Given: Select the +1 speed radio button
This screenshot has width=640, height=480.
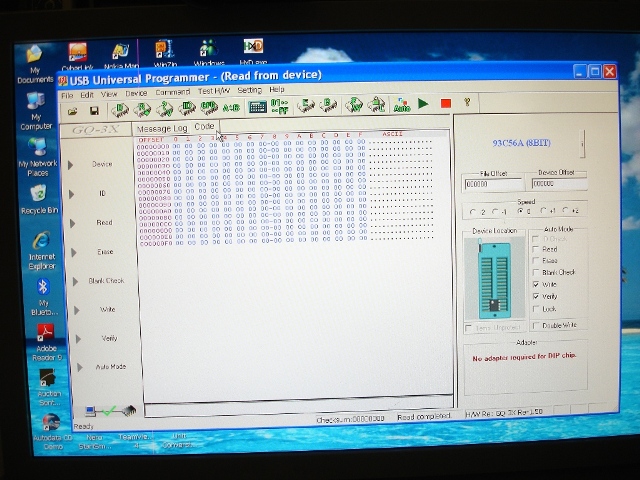Looking at the screenshot, I should pos(543,211).
